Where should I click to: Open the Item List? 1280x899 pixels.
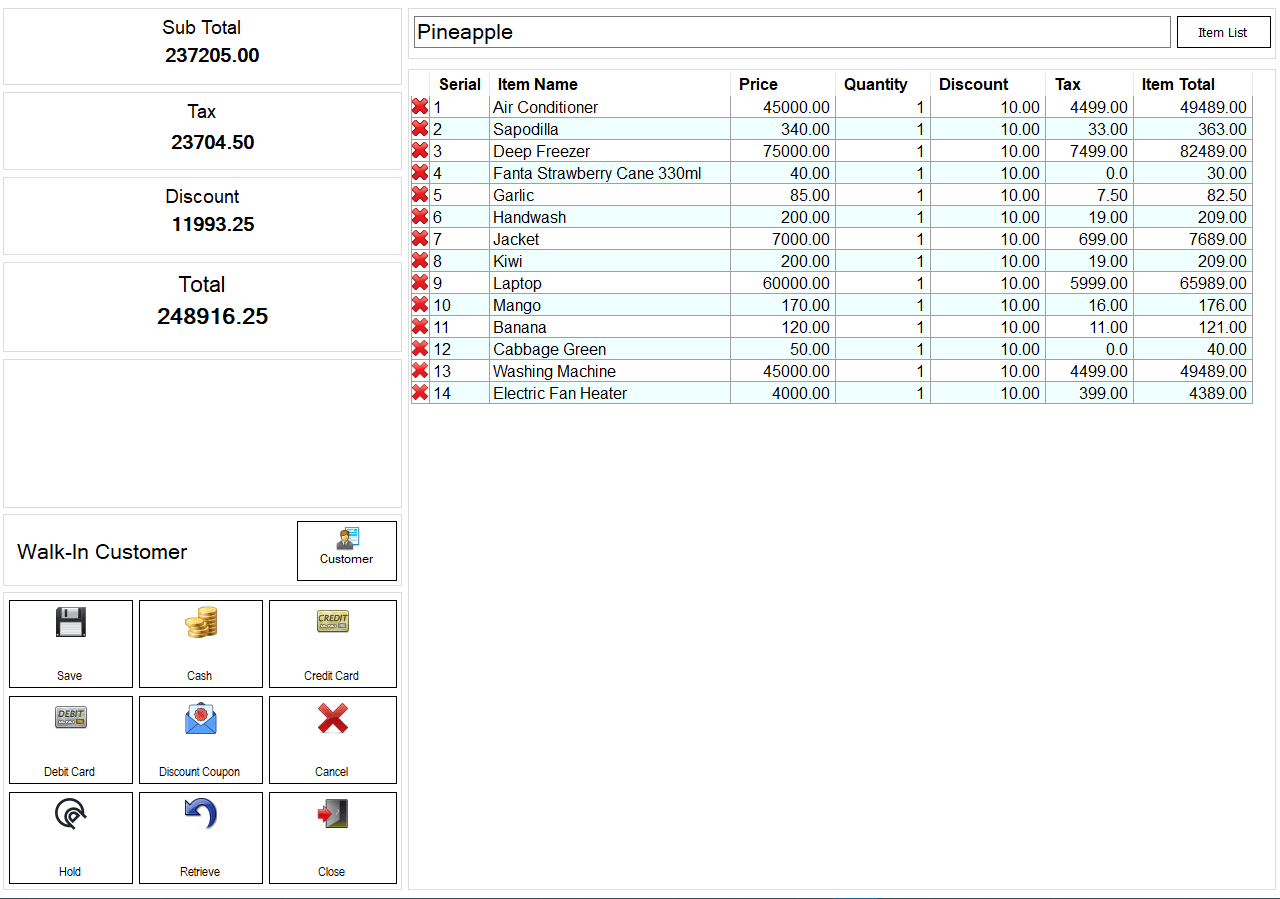tap(1223, 32)
